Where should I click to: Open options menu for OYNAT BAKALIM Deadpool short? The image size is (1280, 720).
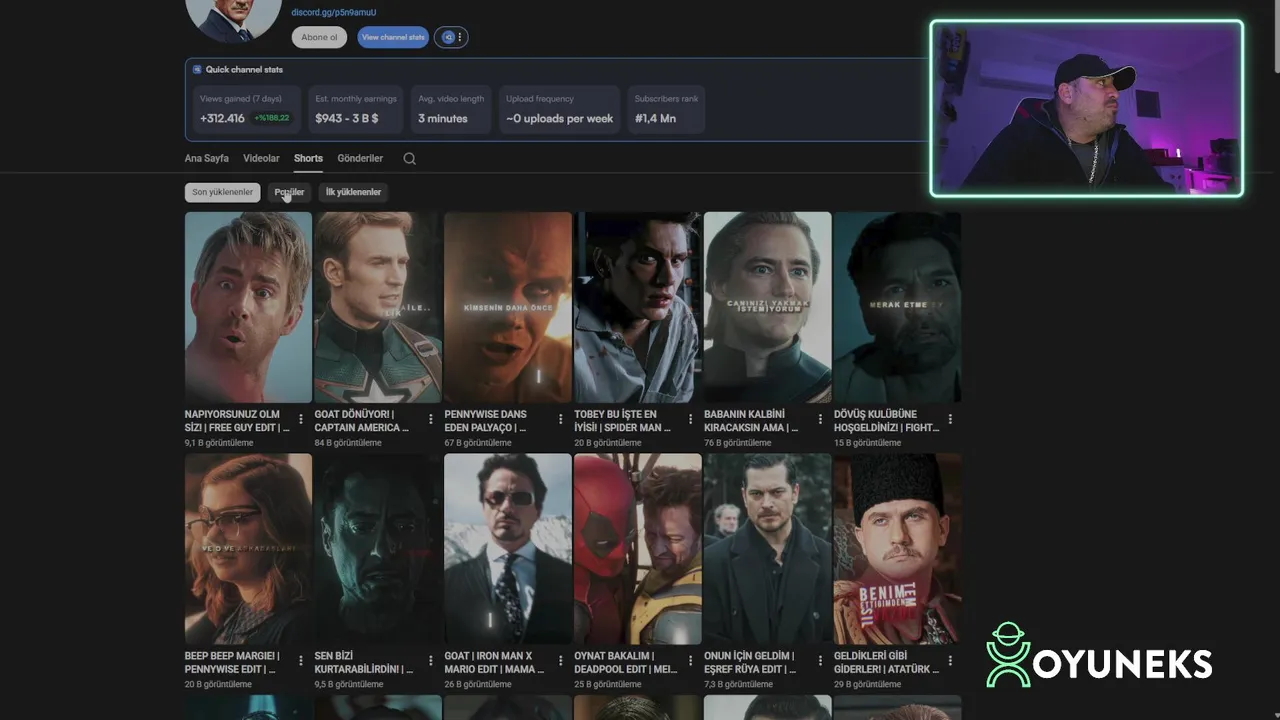point(690,662)
